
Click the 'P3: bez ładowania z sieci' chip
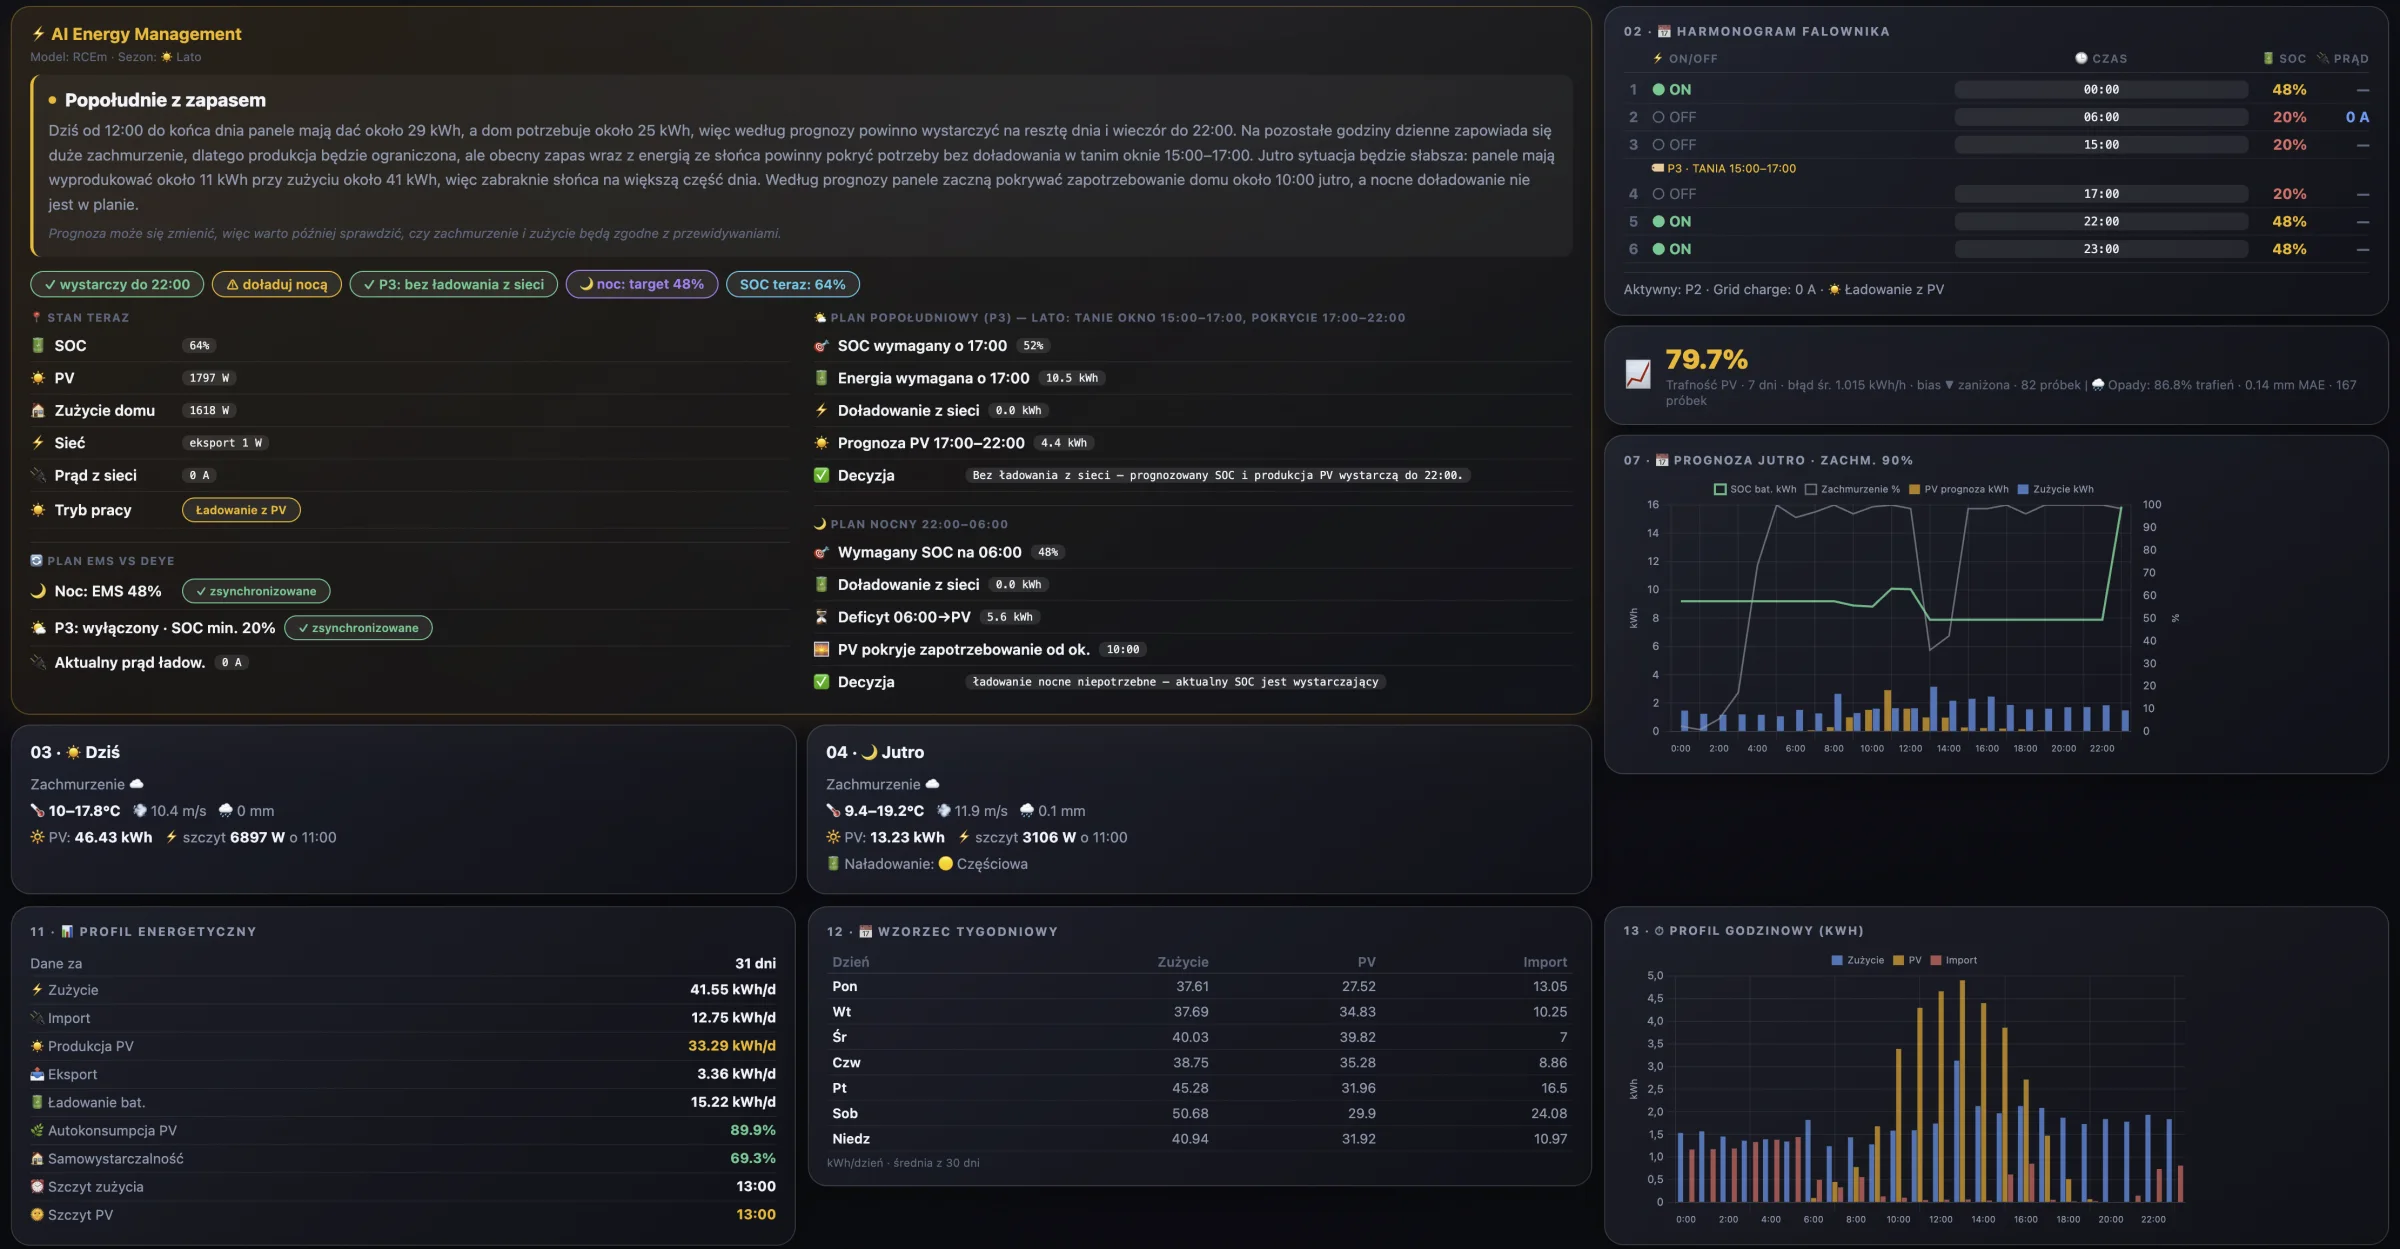454,284
